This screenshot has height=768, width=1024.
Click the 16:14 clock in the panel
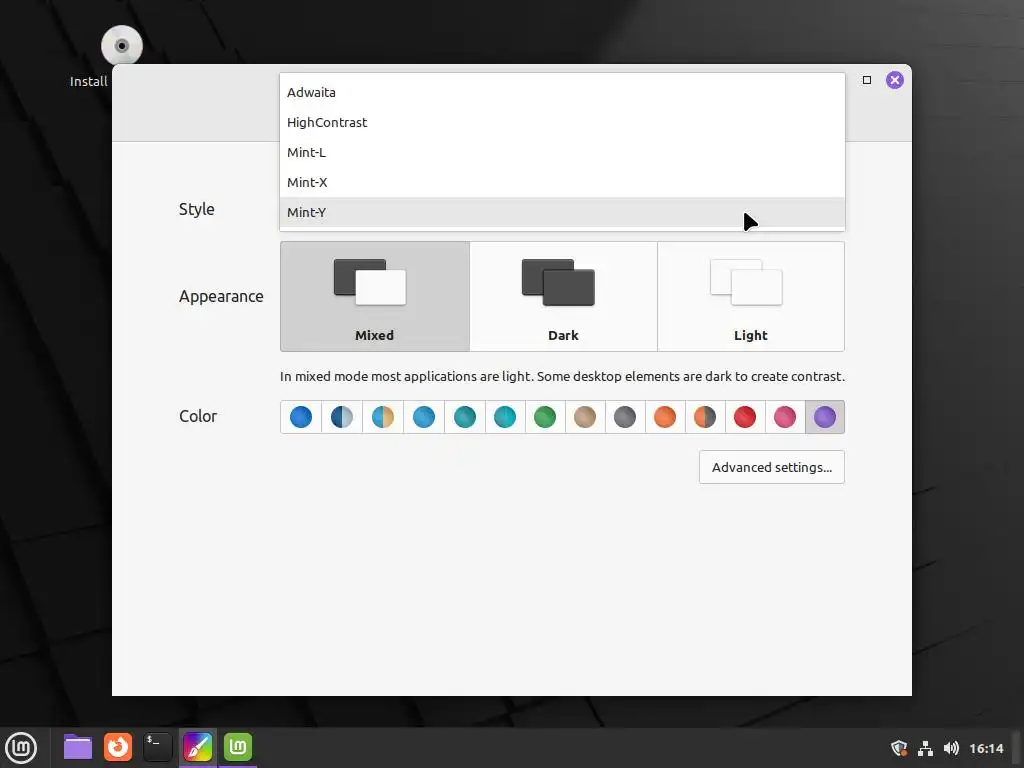coord(986,748)
